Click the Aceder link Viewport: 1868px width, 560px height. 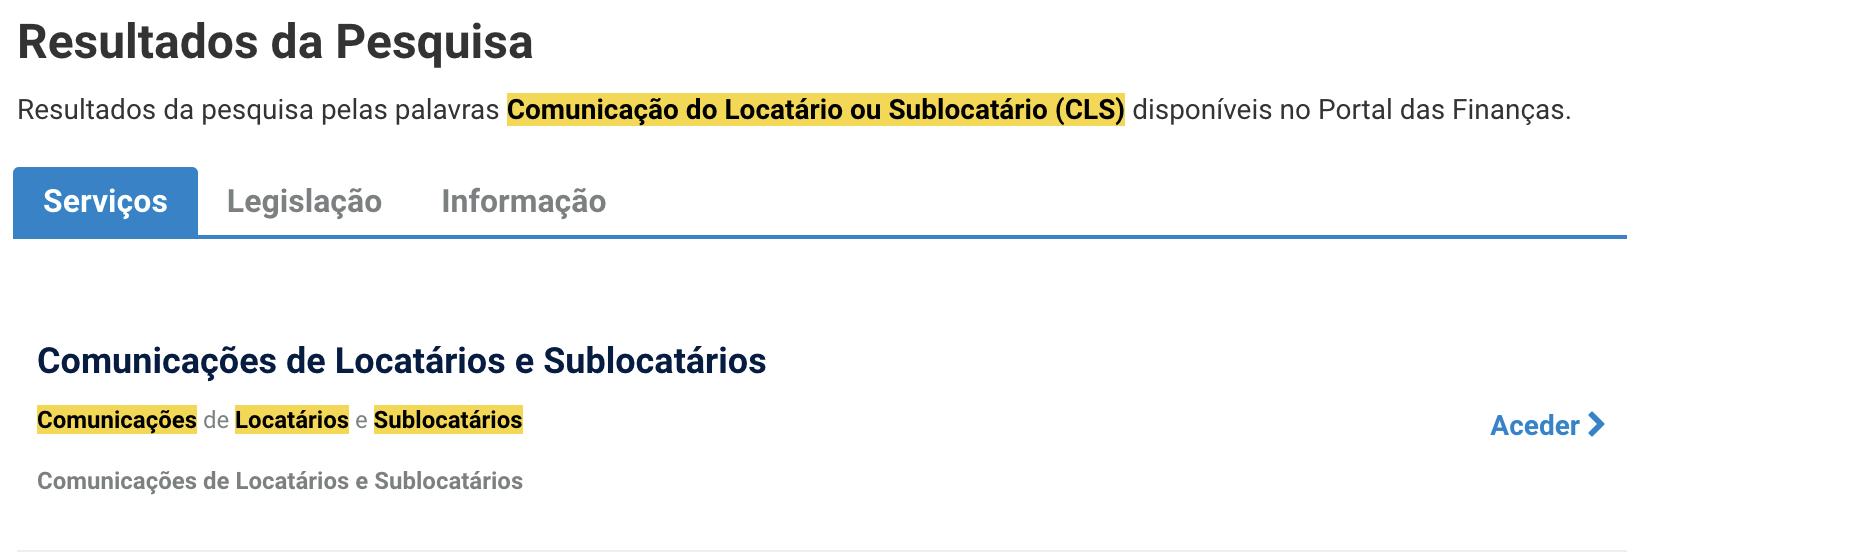tap(1535, 426)
